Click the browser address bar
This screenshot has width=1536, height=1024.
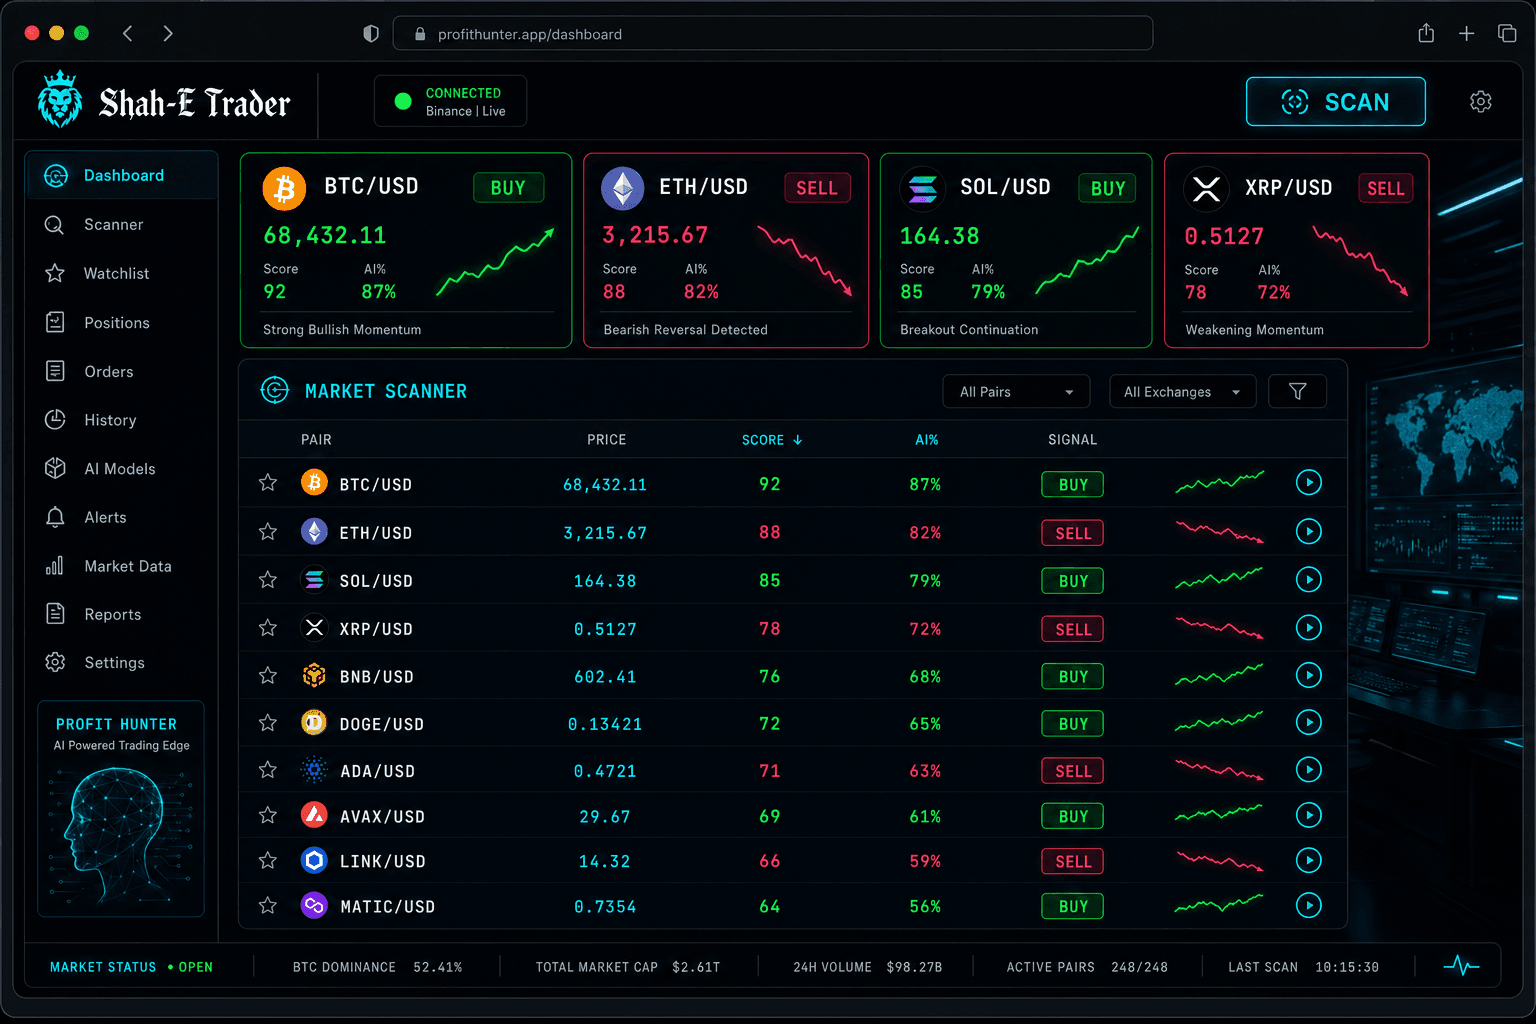click(x=773, y=33)
